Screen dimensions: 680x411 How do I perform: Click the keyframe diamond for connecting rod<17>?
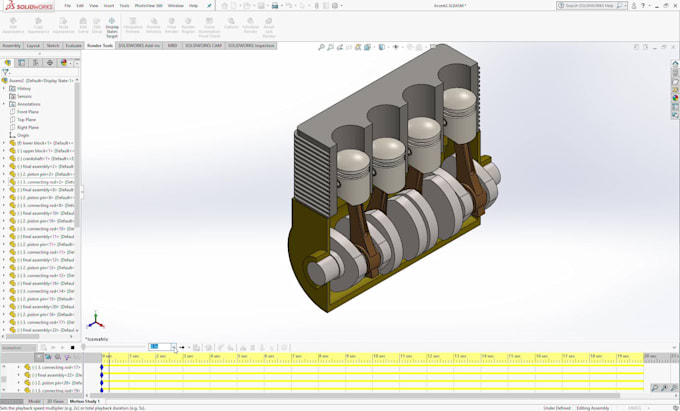102,367
